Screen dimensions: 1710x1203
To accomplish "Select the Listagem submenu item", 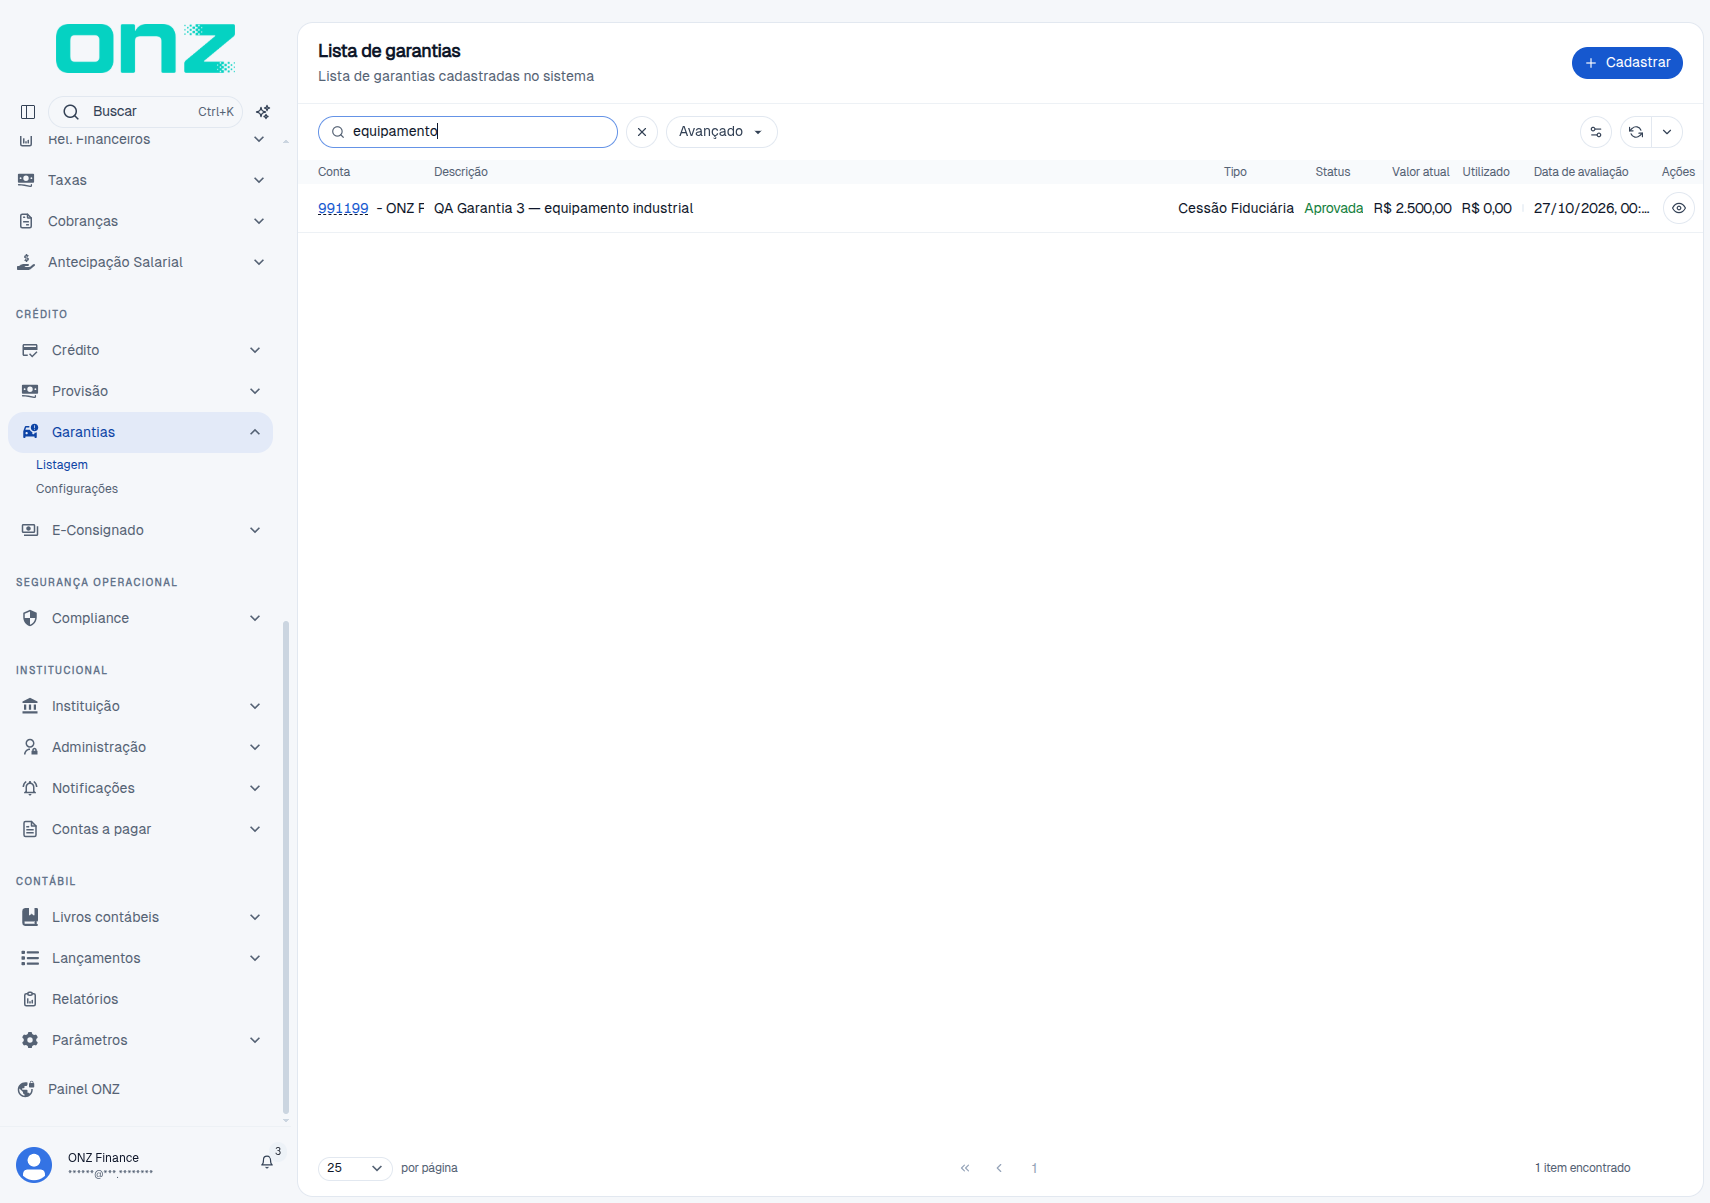I will coord(62,465).
